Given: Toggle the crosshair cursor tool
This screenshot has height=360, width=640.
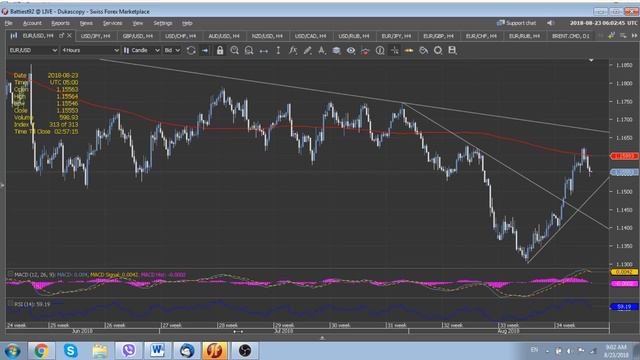Looking at the screenshot, I should coord(395,50).
